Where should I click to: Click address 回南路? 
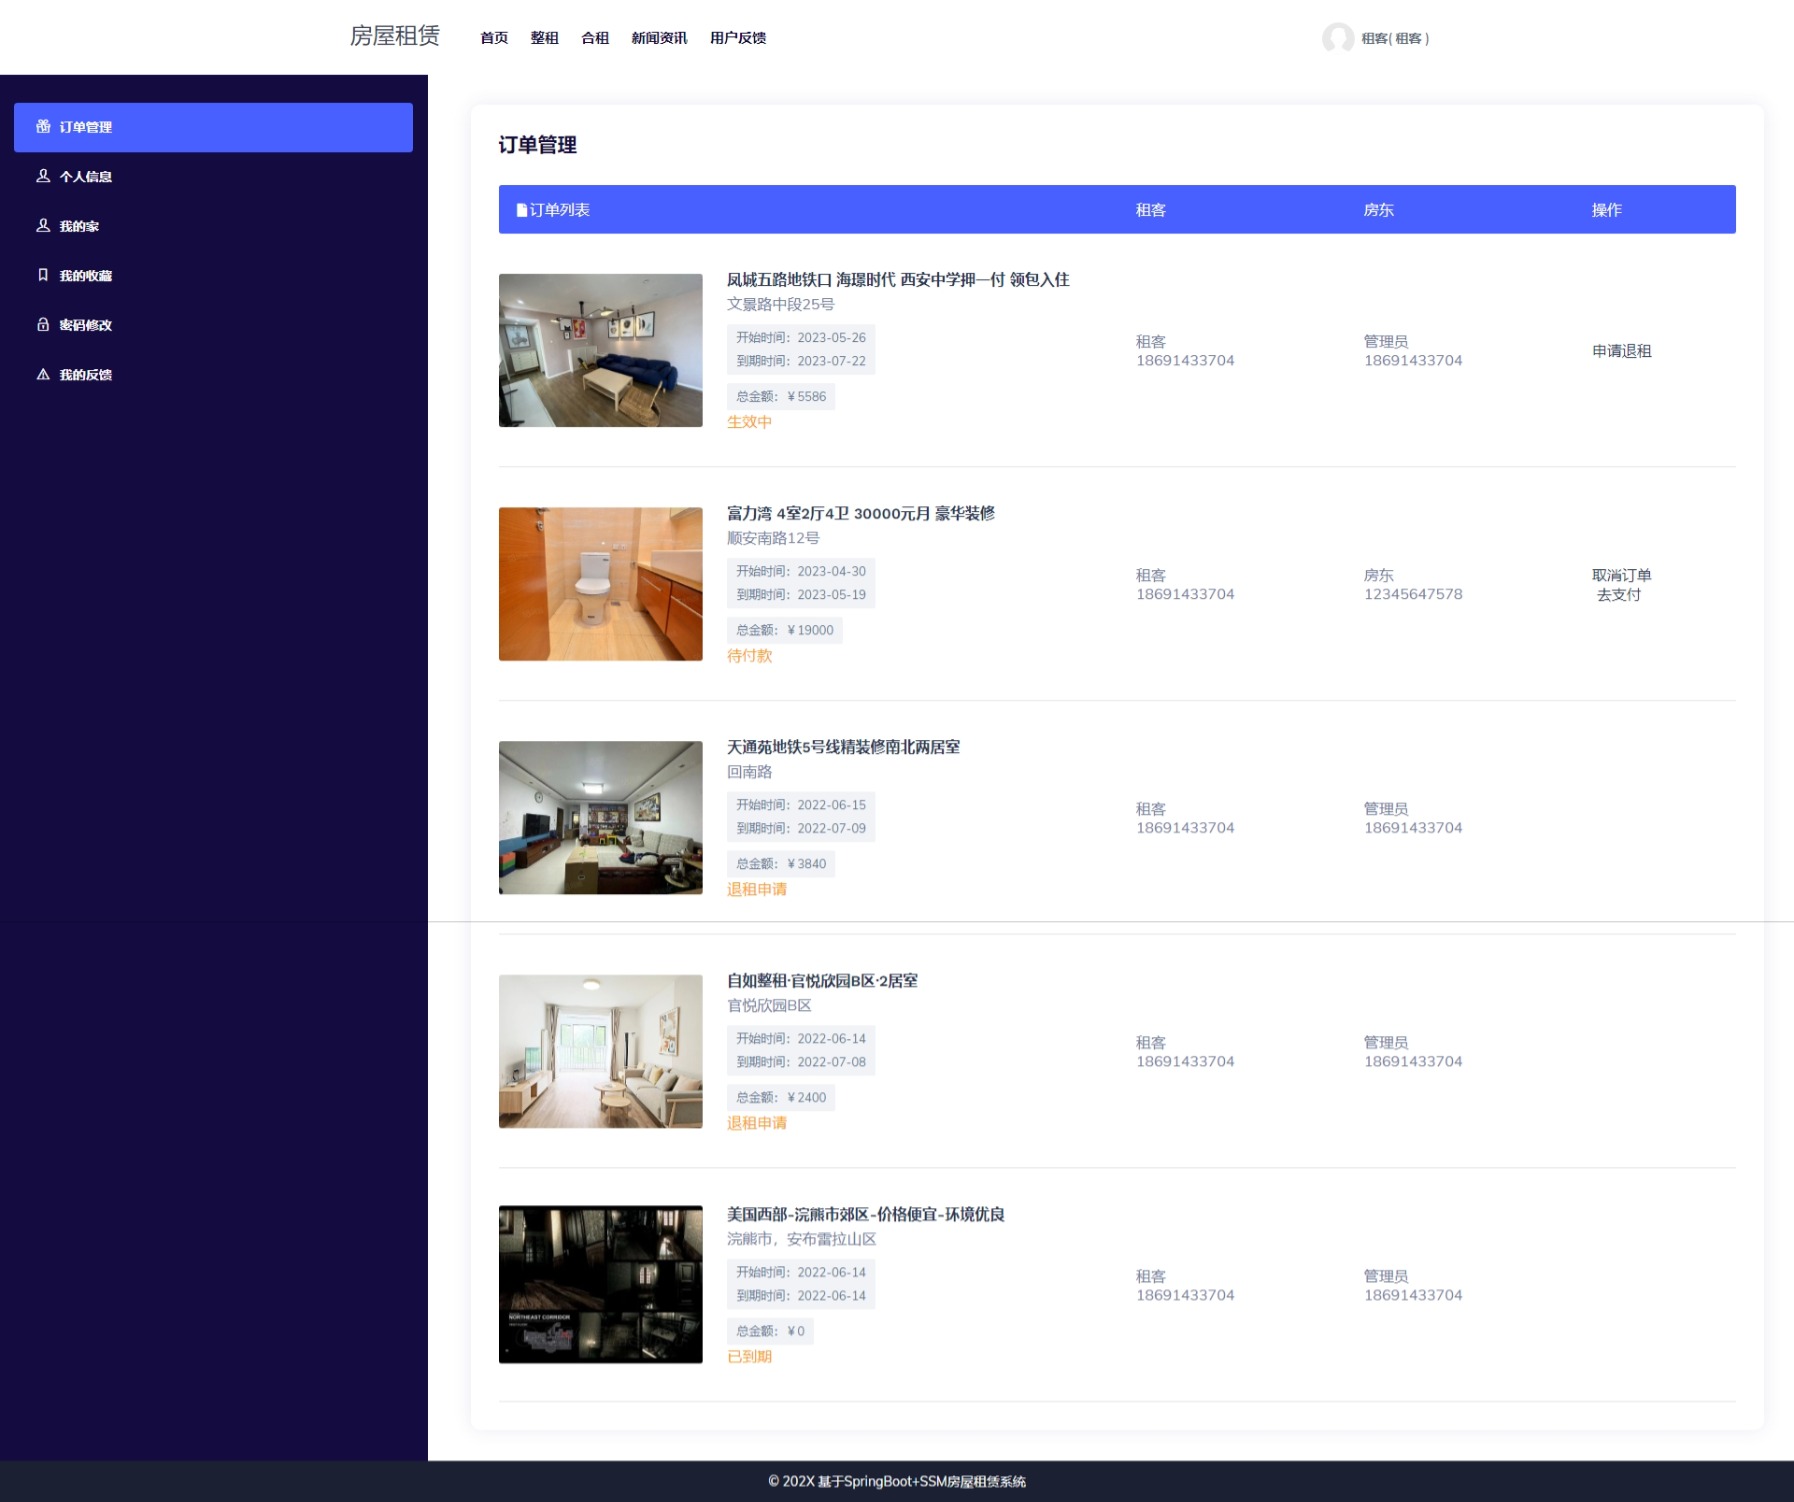coord(750,772)
